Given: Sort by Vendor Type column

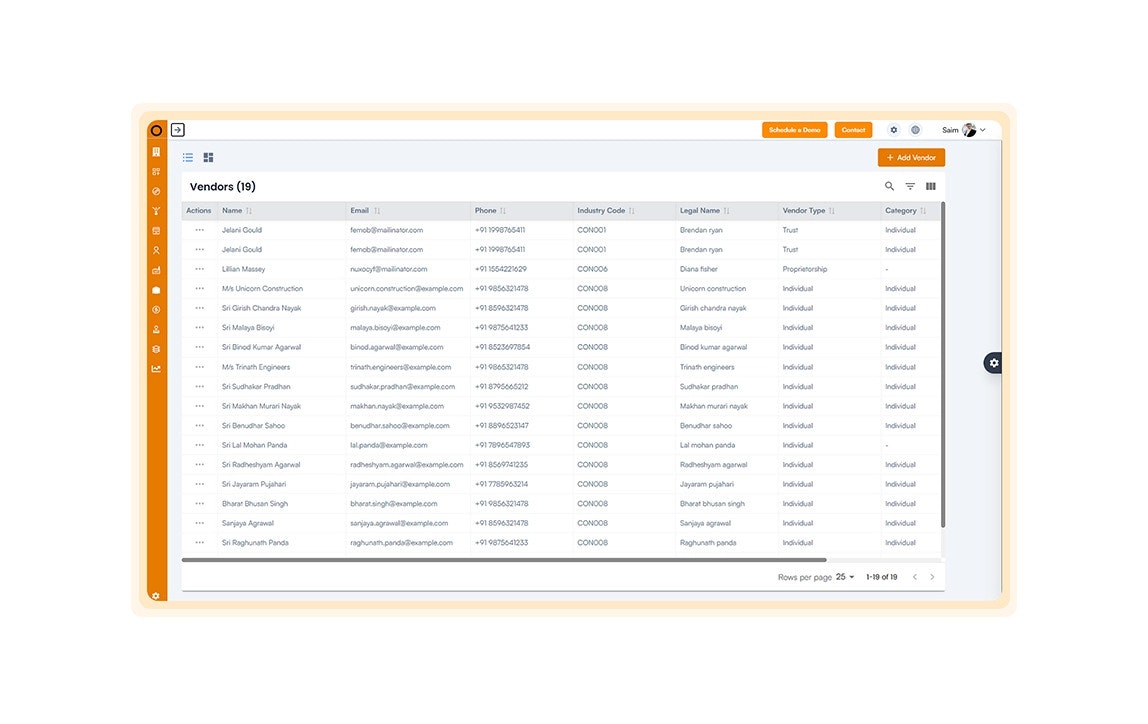Looking at the screenshot, I should [832, 211].
